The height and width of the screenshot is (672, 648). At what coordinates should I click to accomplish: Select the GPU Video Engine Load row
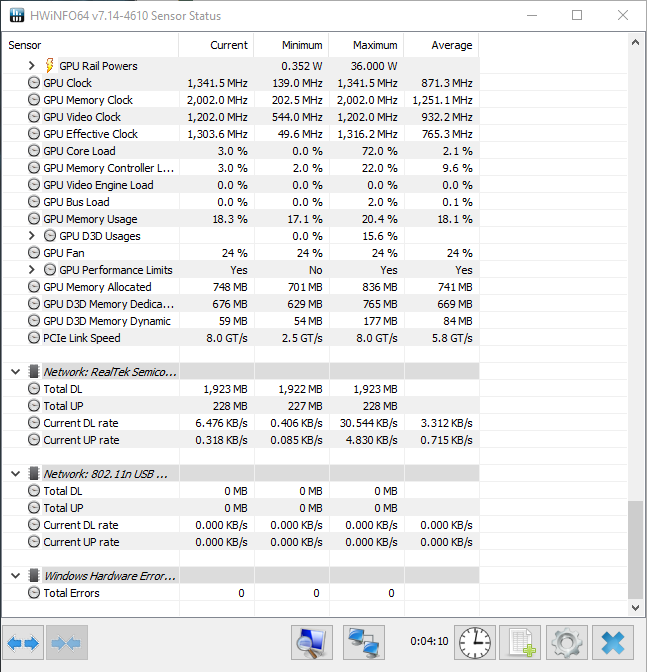pyautogui.click(x=241, y=185)
